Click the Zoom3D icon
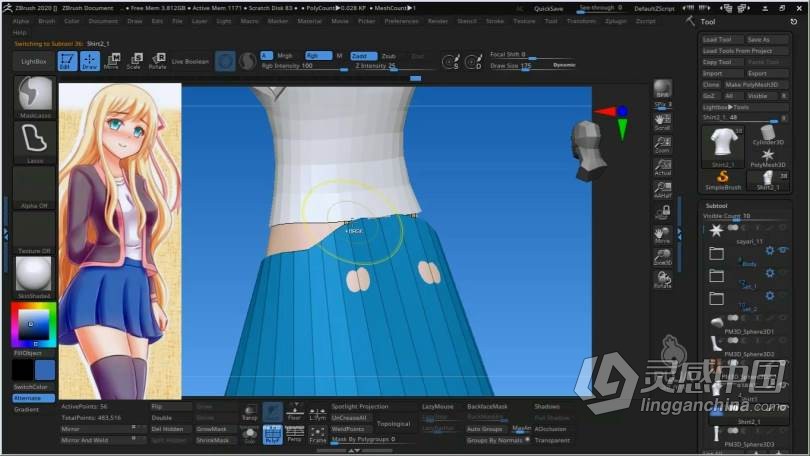The width and height of the screenshot is (810, 456). coord(662,257)
